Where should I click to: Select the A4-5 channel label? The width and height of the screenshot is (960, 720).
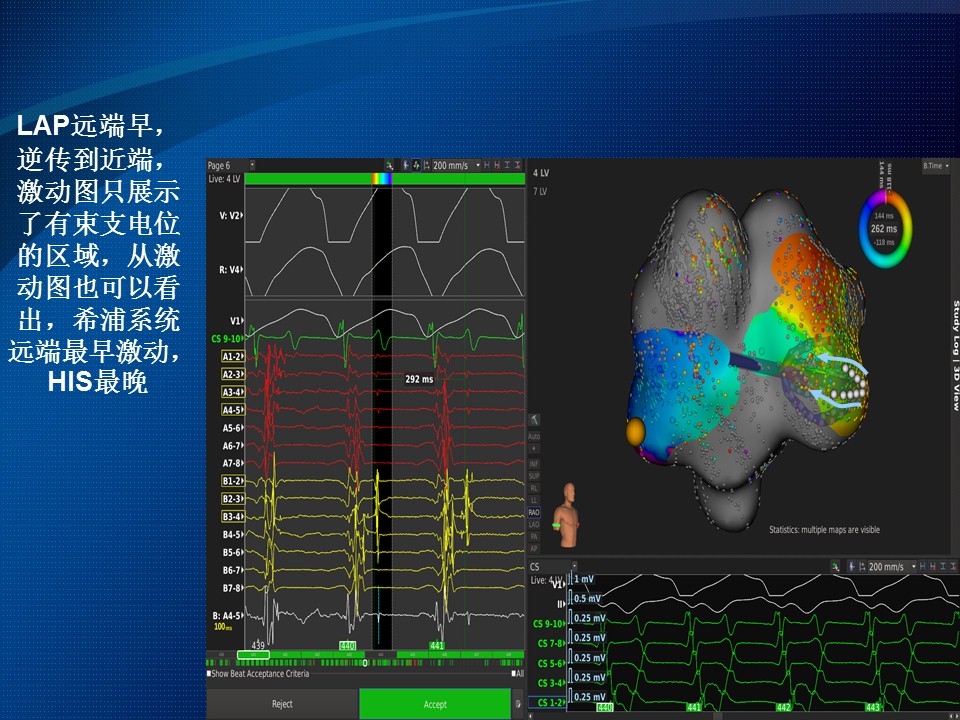tap(233, 410)
